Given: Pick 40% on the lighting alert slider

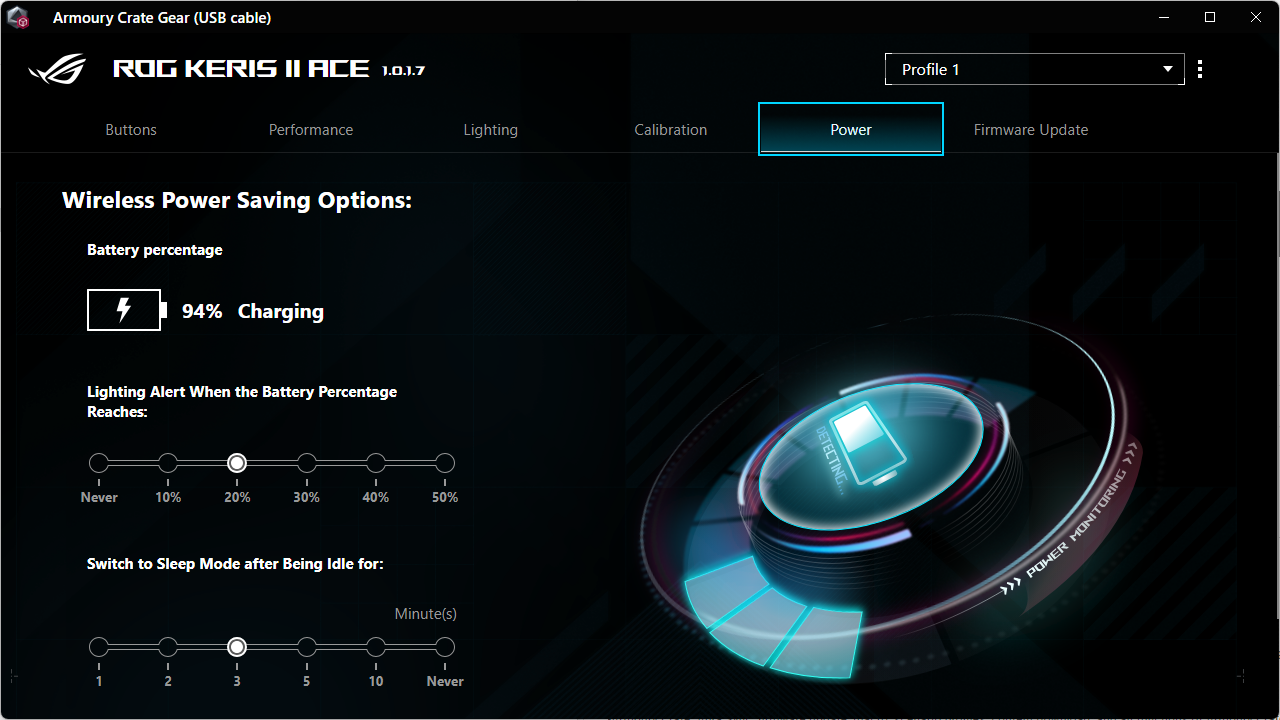Looking at the screenshot, I should (376, 463).
